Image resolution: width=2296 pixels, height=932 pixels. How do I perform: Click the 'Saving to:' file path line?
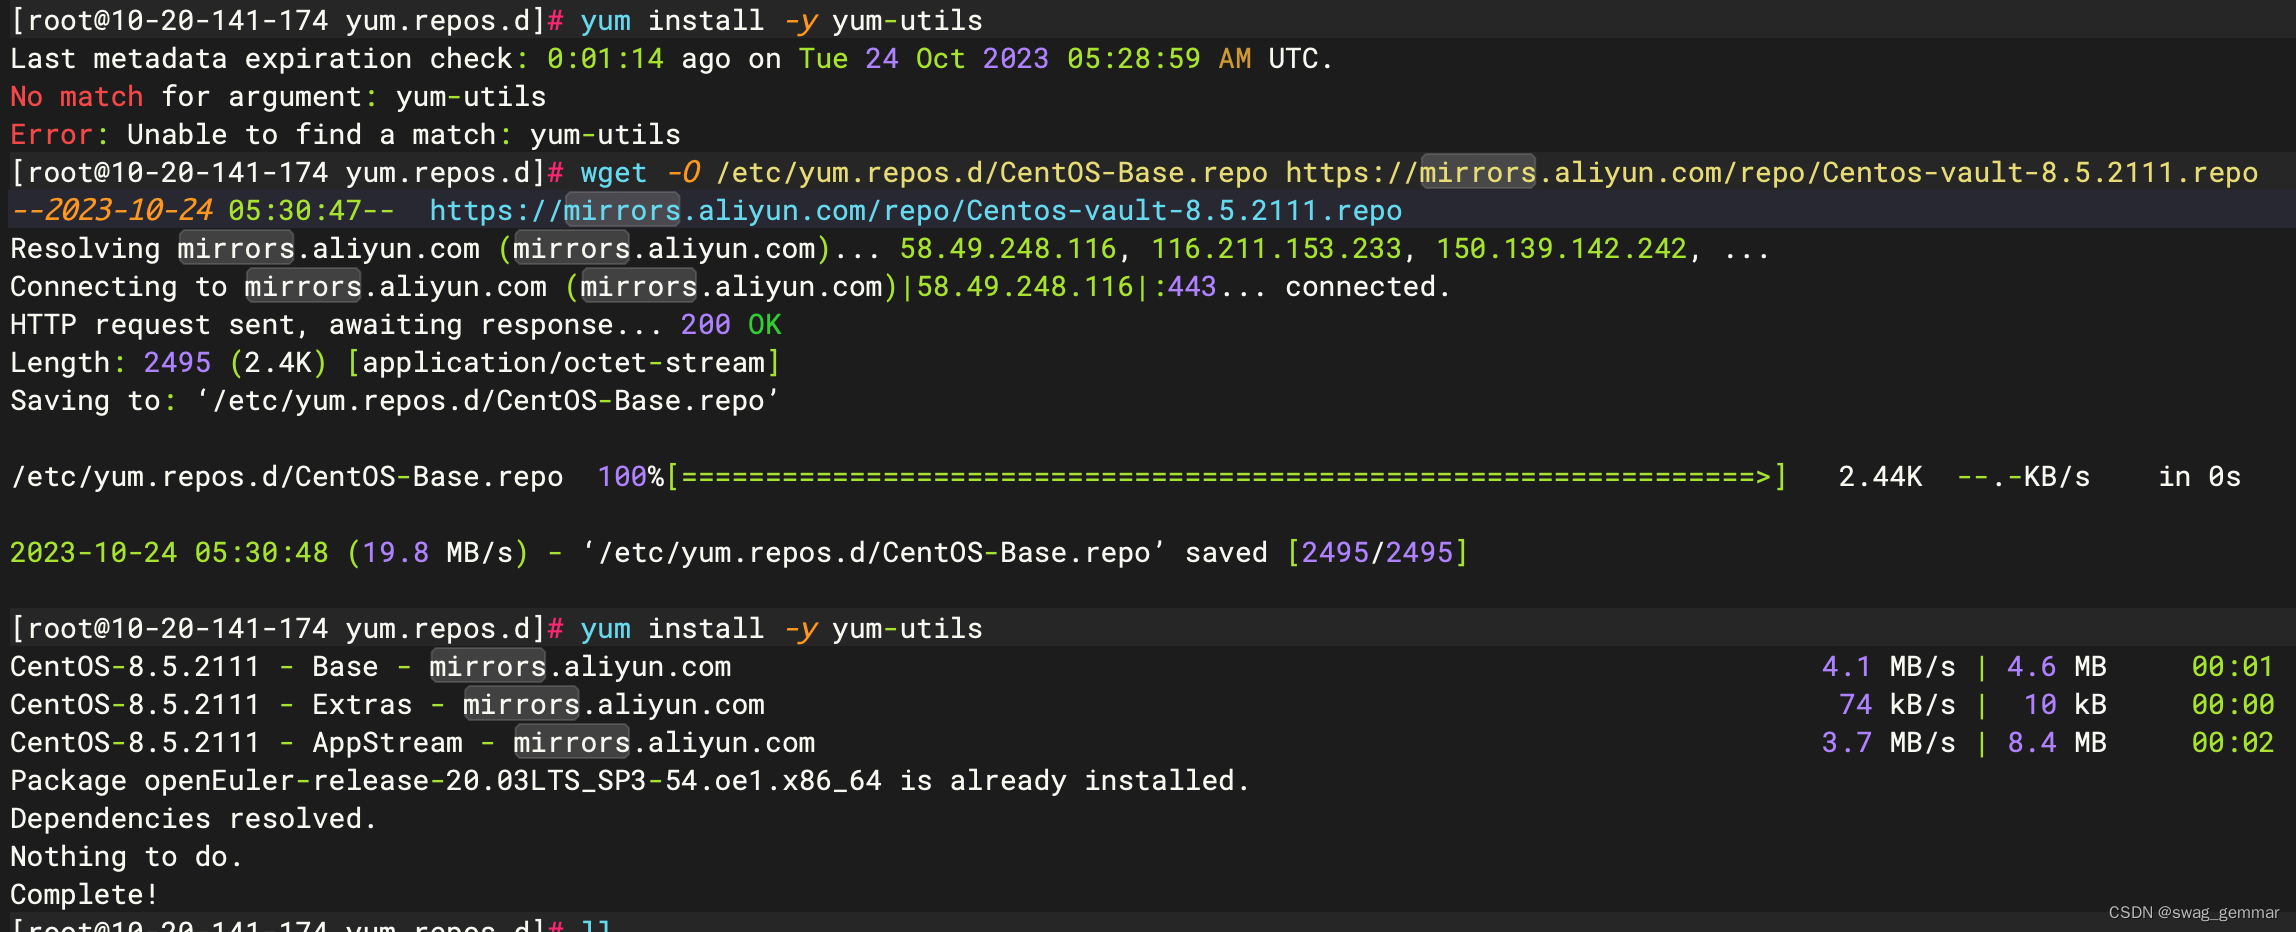[395, 400]
